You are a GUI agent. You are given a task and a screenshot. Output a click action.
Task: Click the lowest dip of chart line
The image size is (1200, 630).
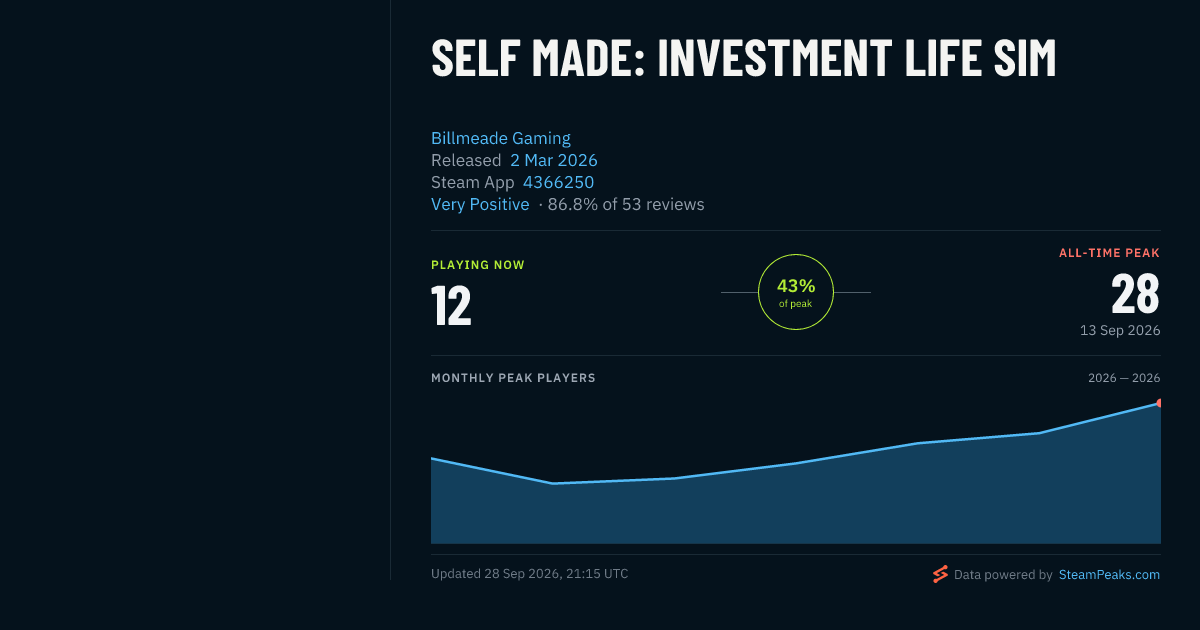(x=553, y=483)
